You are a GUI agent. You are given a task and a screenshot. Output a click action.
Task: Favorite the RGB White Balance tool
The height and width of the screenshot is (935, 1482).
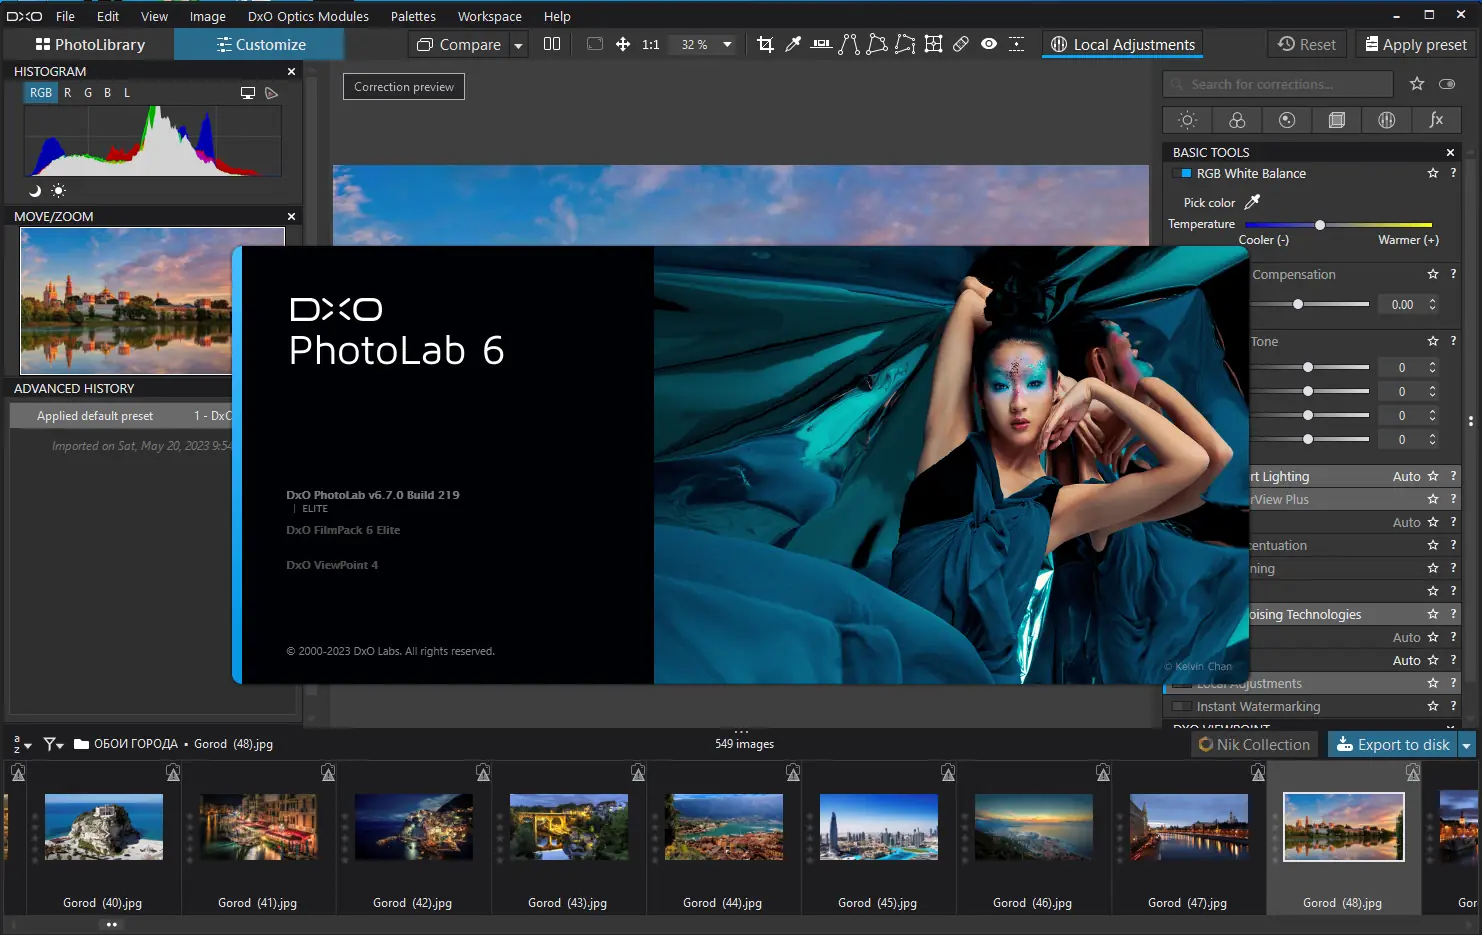pos(1433,173)
